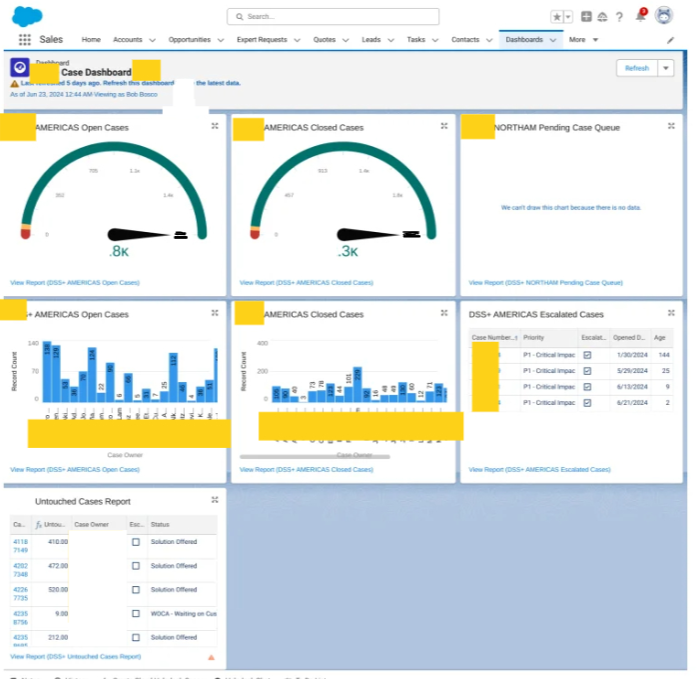The image size is (699, 679).
Task: Click the pencil icon to edit navigation bar
Action: click(671, 40)
